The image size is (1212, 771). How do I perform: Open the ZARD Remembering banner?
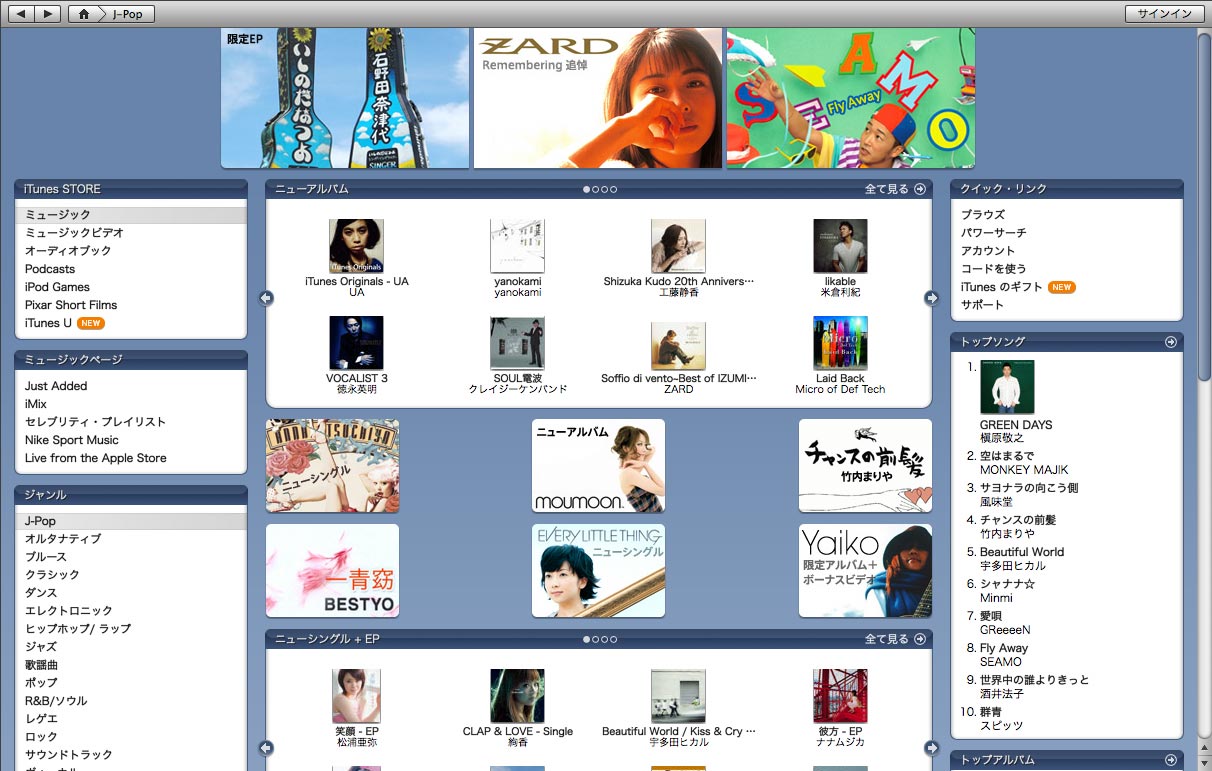597,98
